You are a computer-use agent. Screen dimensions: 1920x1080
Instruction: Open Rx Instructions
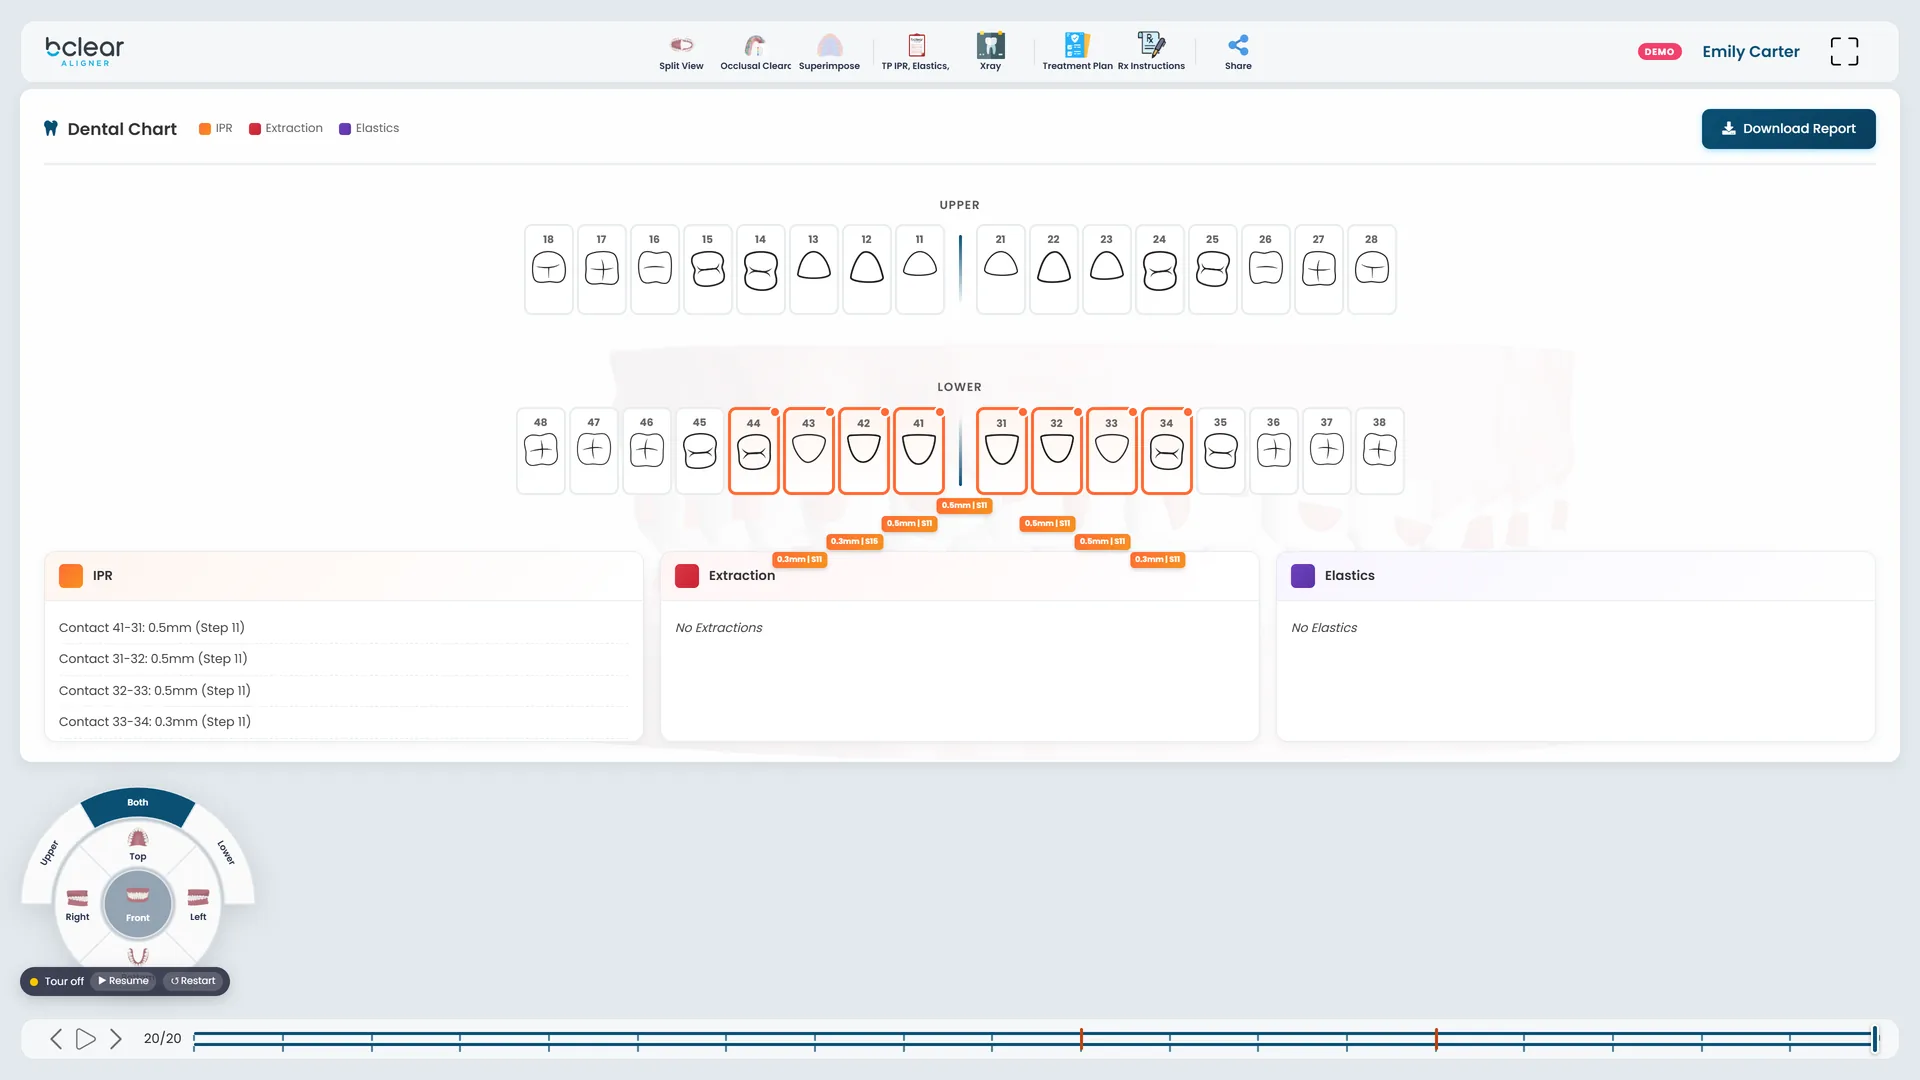[1151, 52]
